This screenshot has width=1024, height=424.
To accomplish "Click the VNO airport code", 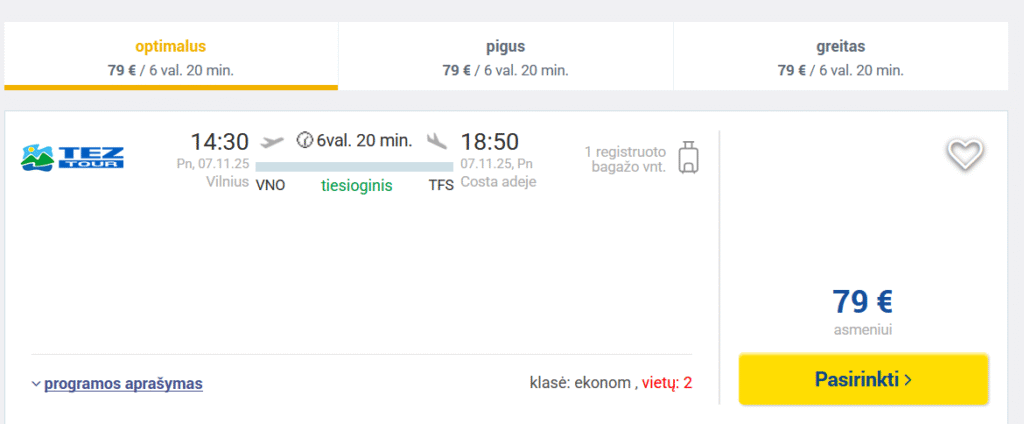I will pos(270,185).
